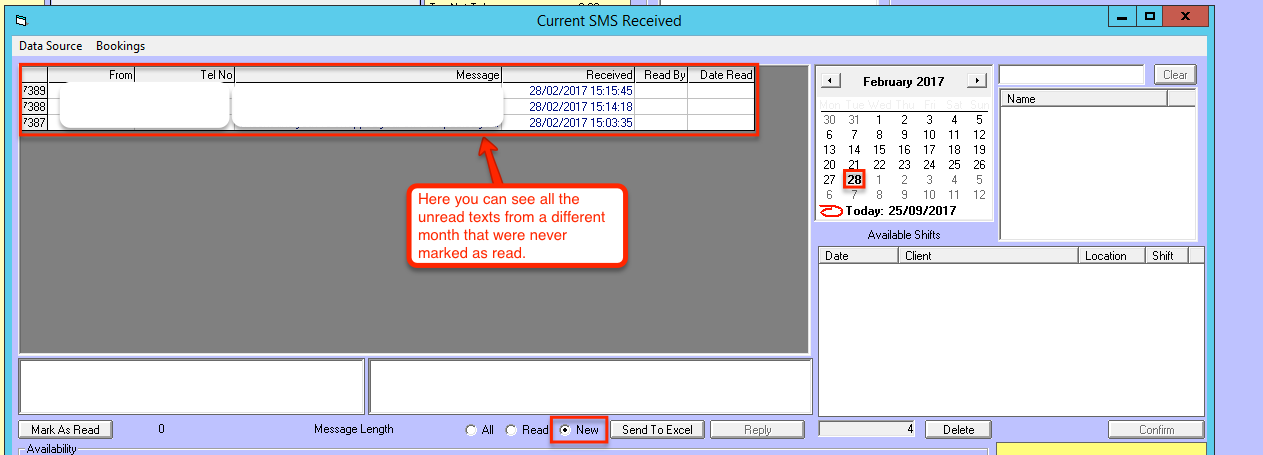Go to previous month in calendar
The image size is (1263, 455).
[x=831, y=81]
